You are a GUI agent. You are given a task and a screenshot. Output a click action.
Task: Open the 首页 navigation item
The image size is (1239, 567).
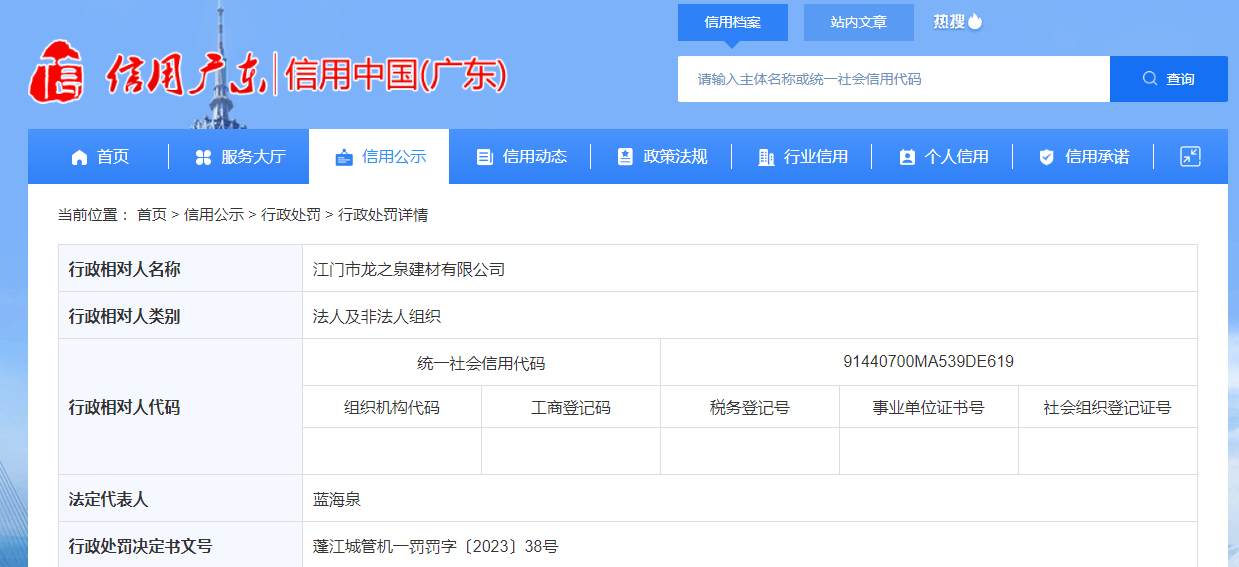[x=100, y=157]
